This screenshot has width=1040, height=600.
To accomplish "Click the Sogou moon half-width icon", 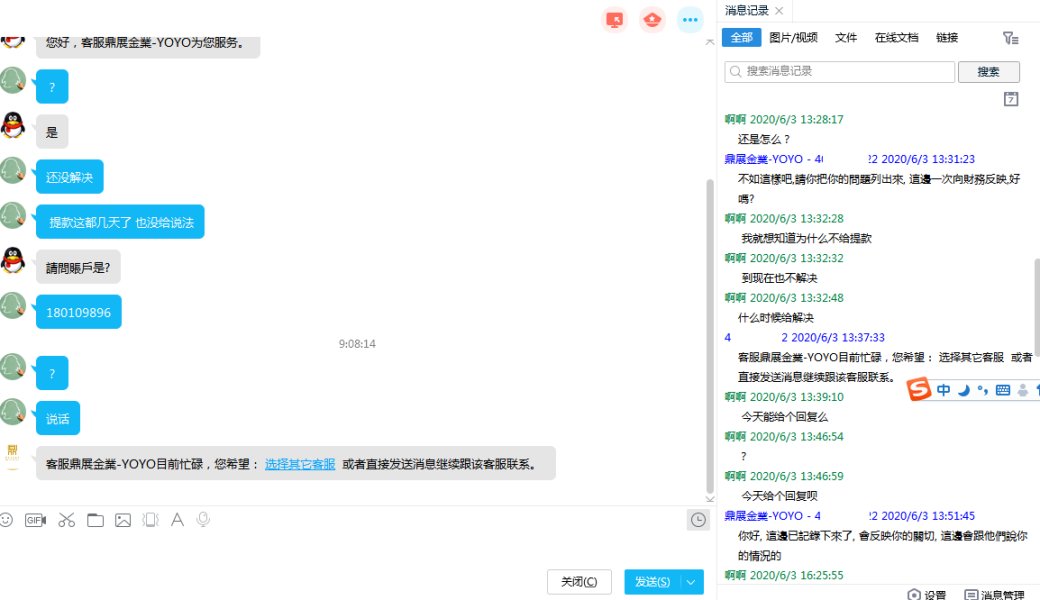I will [964, 390].
